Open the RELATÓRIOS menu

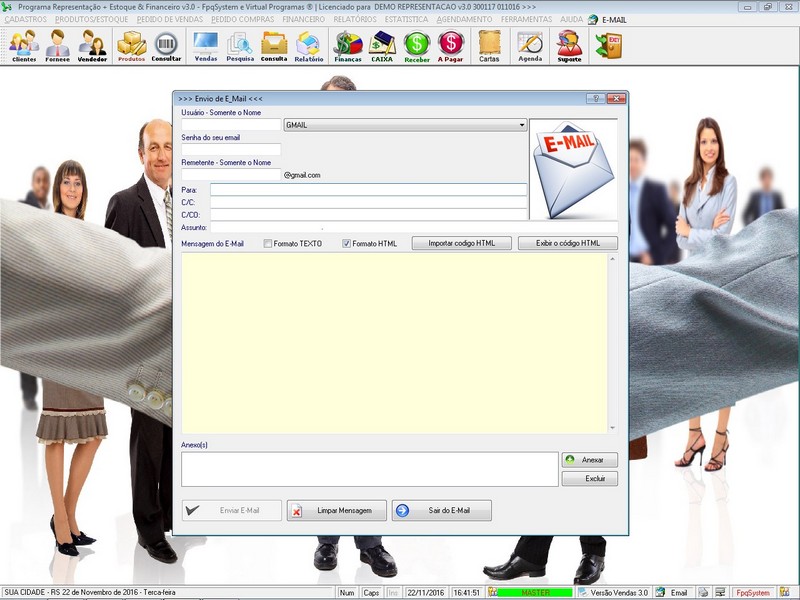(x=355, y=19)
